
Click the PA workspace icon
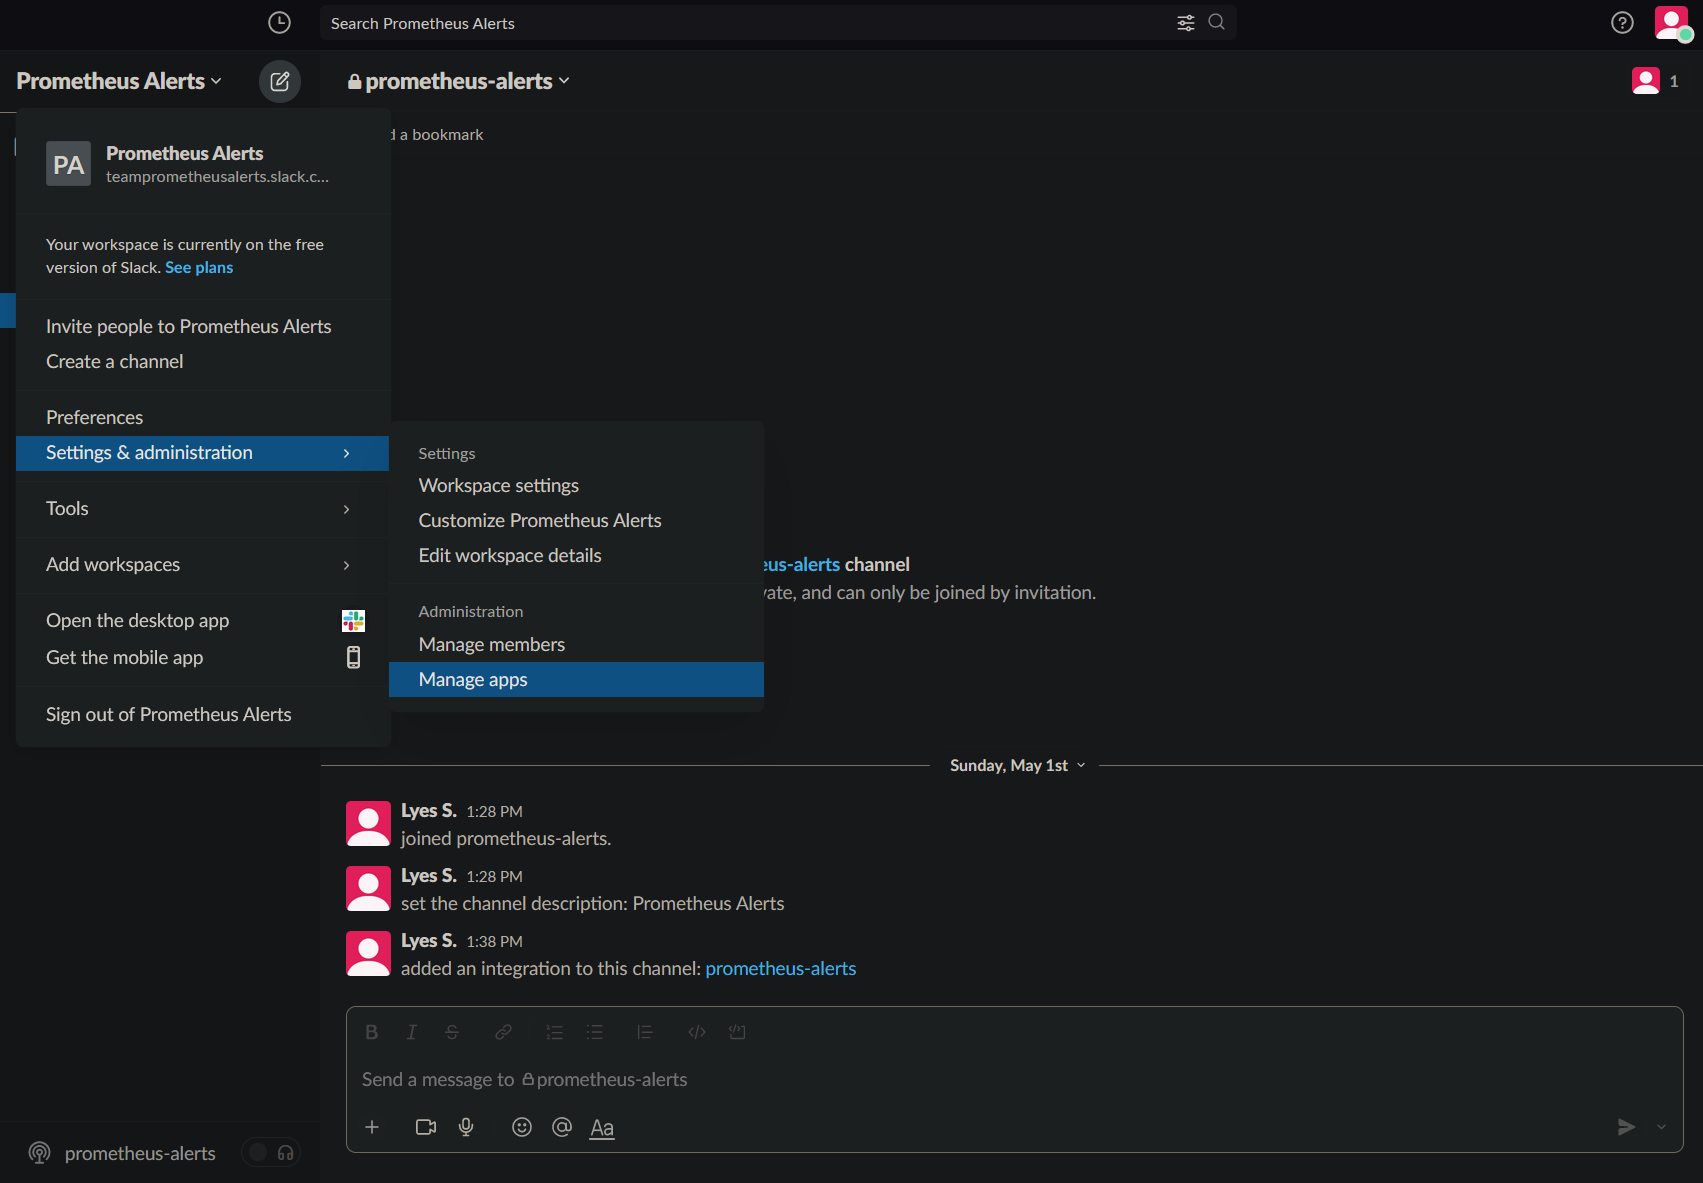pos(68,164)
